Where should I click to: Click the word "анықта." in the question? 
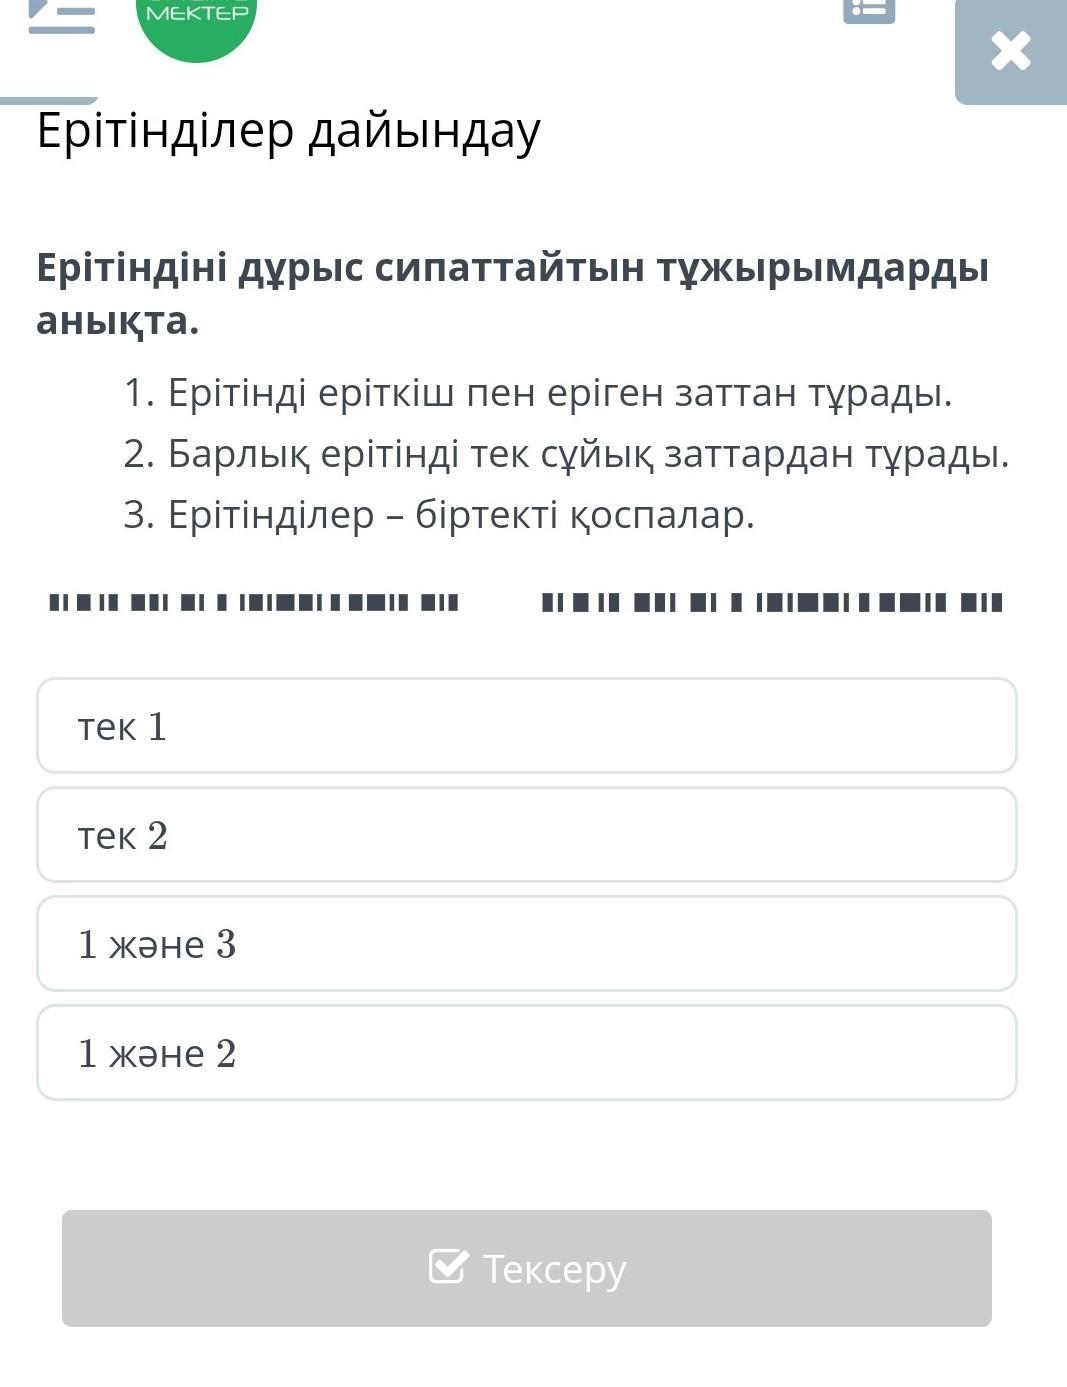(x=118, y=321)
